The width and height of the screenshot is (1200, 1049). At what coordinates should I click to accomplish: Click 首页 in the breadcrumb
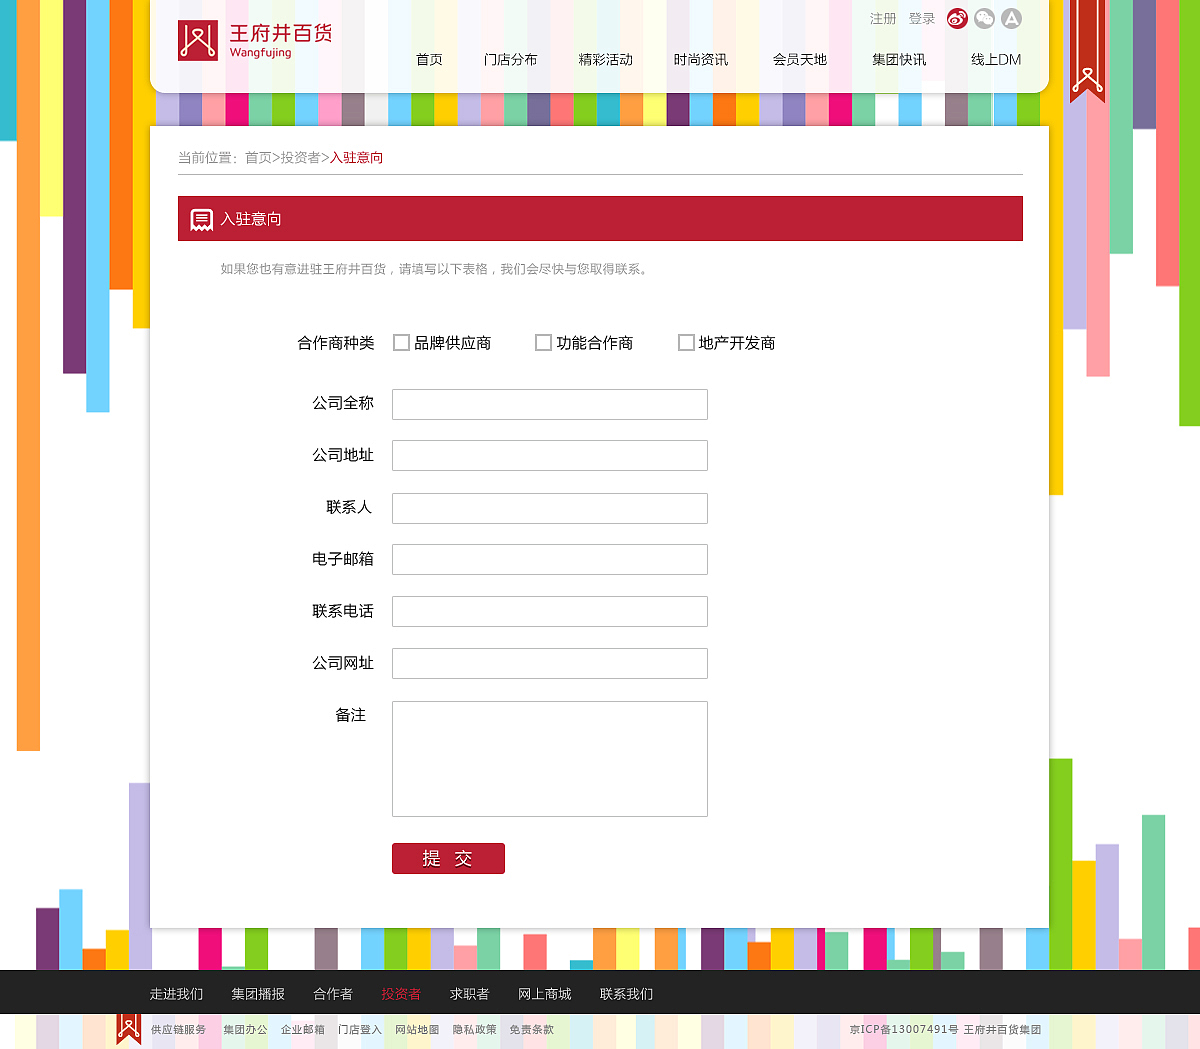pyautogui.click(x=258, y=158)
